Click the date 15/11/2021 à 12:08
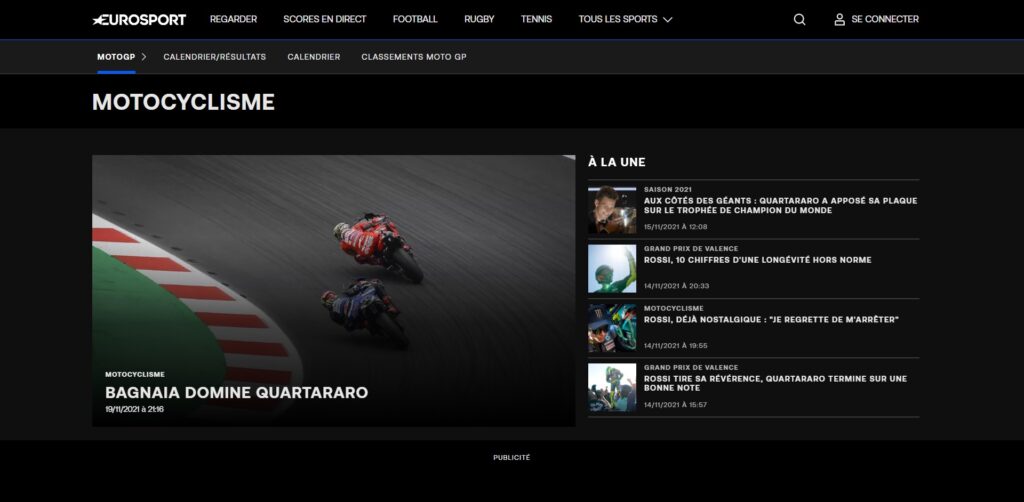This screenshot has width=1024, height=502. click(x=675, y=227)
